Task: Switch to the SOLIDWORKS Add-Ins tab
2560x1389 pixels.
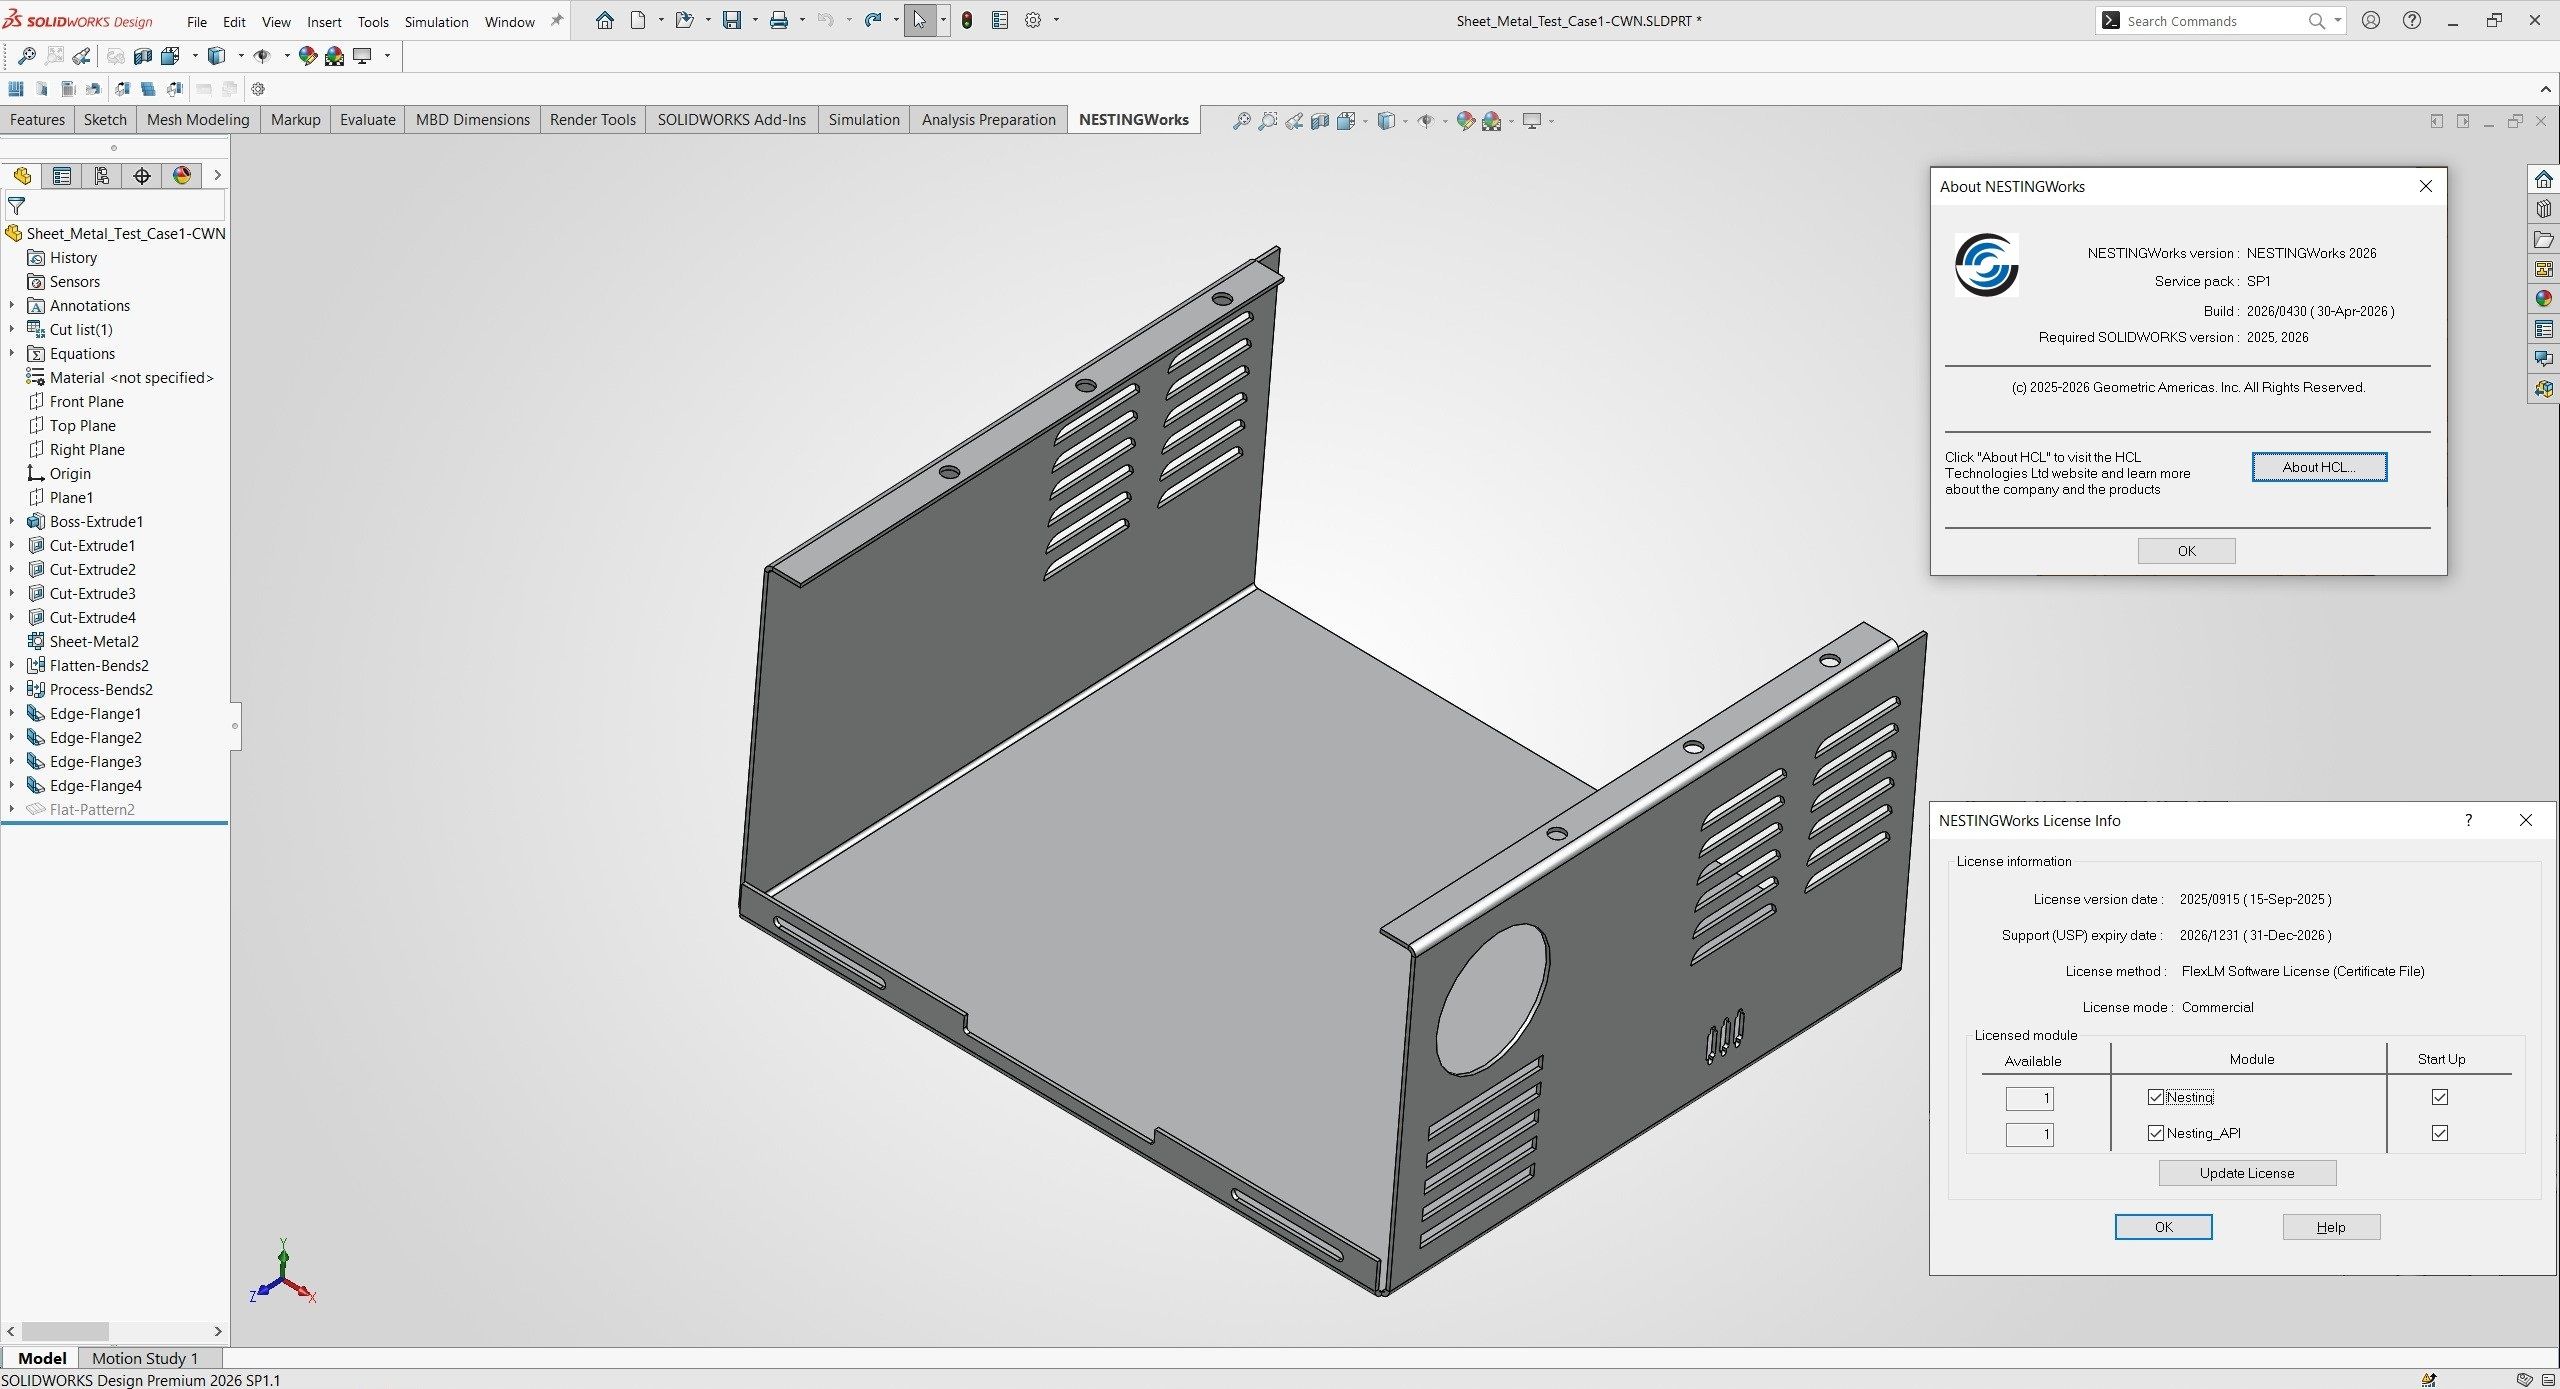Action: tap(731, 120)
